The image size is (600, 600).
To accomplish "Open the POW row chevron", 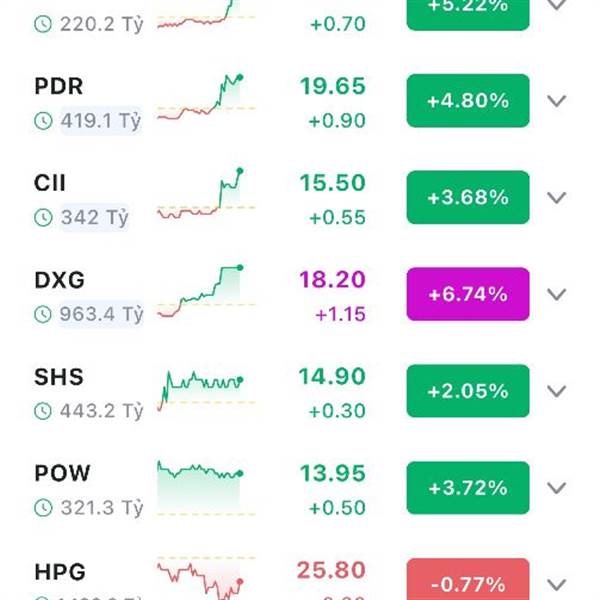I will (x=556, y=488).
